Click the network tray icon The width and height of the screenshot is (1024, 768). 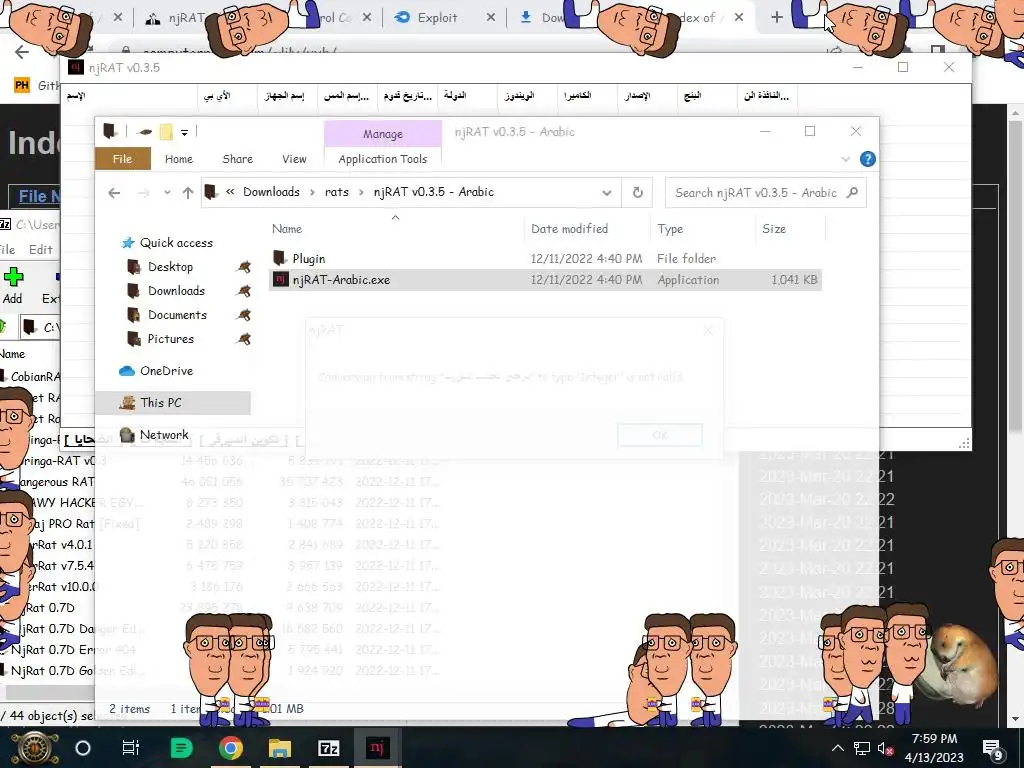pyautogui.click(x=862, y=748)
